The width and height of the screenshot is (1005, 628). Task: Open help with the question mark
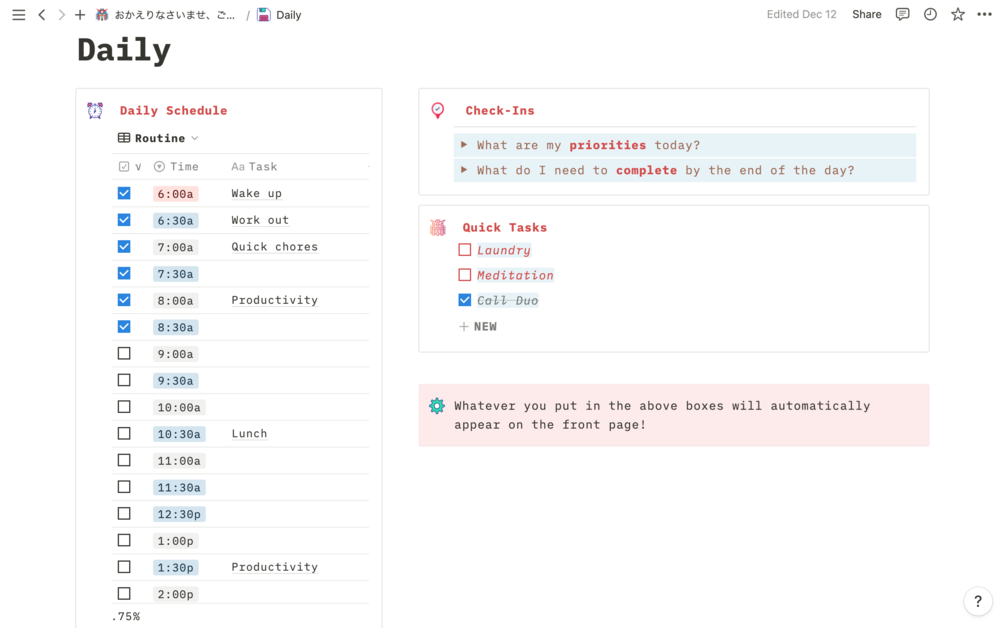[978, 601]
